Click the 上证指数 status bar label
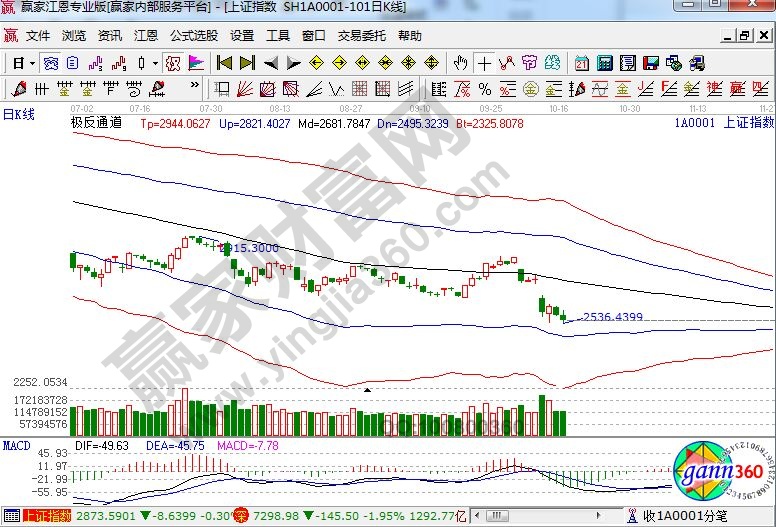The image size is (776, 527). [47, 516]
